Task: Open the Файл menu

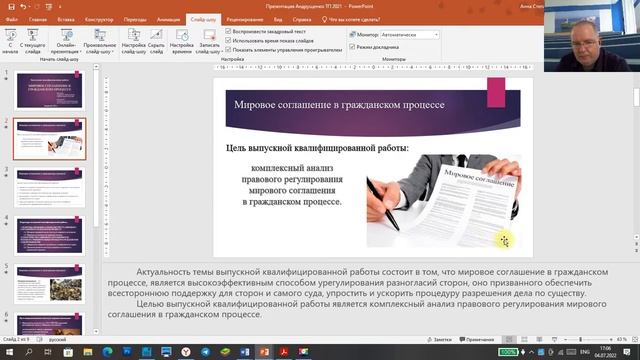Action: [12, 19]
